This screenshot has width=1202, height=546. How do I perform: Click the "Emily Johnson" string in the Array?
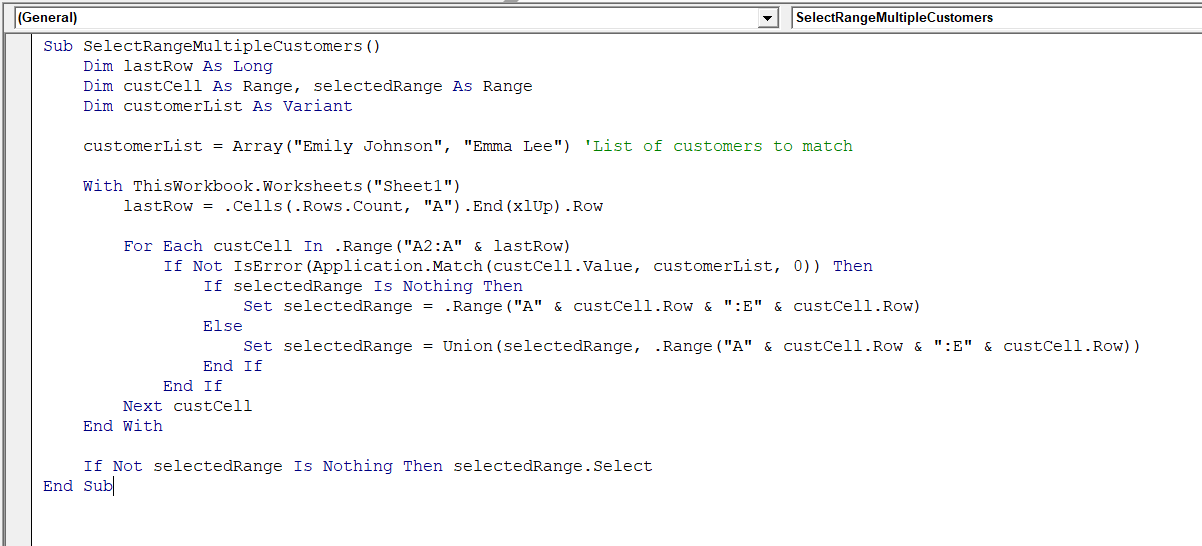(x=368, y=146)
